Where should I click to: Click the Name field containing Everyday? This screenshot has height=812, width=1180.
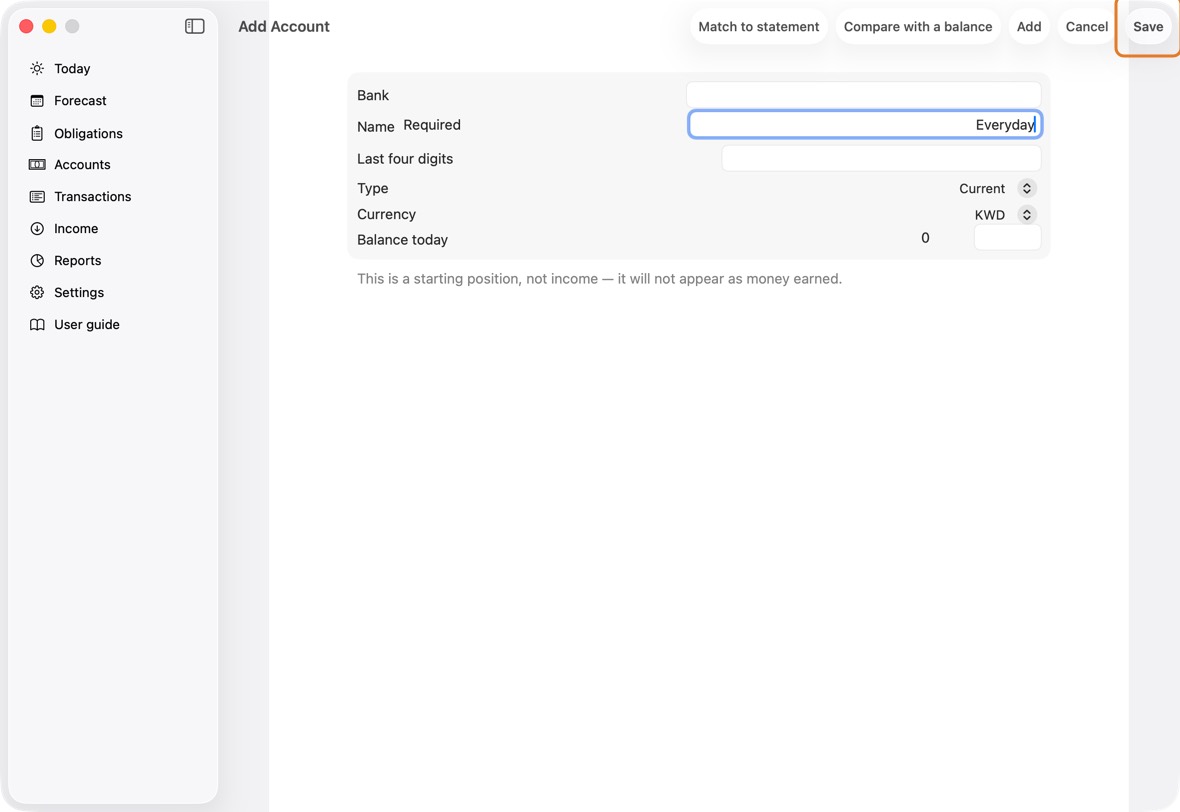[x=865, y=125]
